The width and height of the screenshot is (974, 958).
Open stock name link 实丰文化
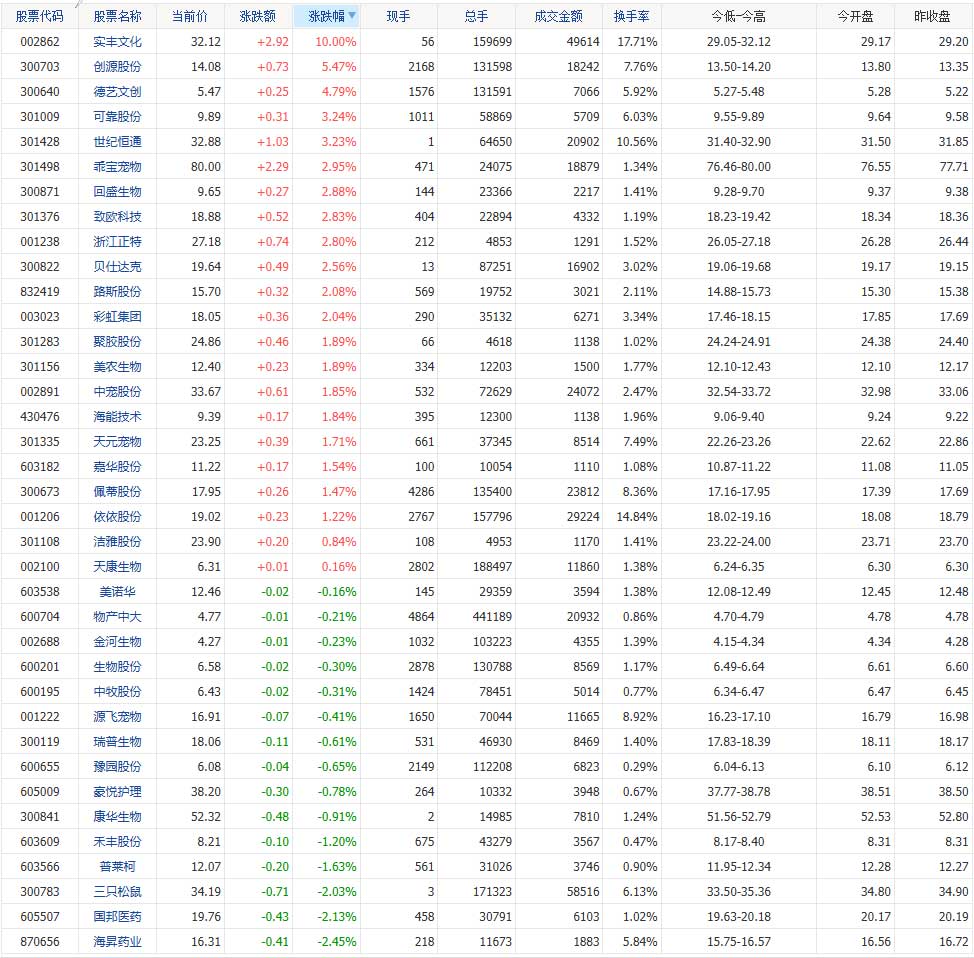(x=117, y=42)
